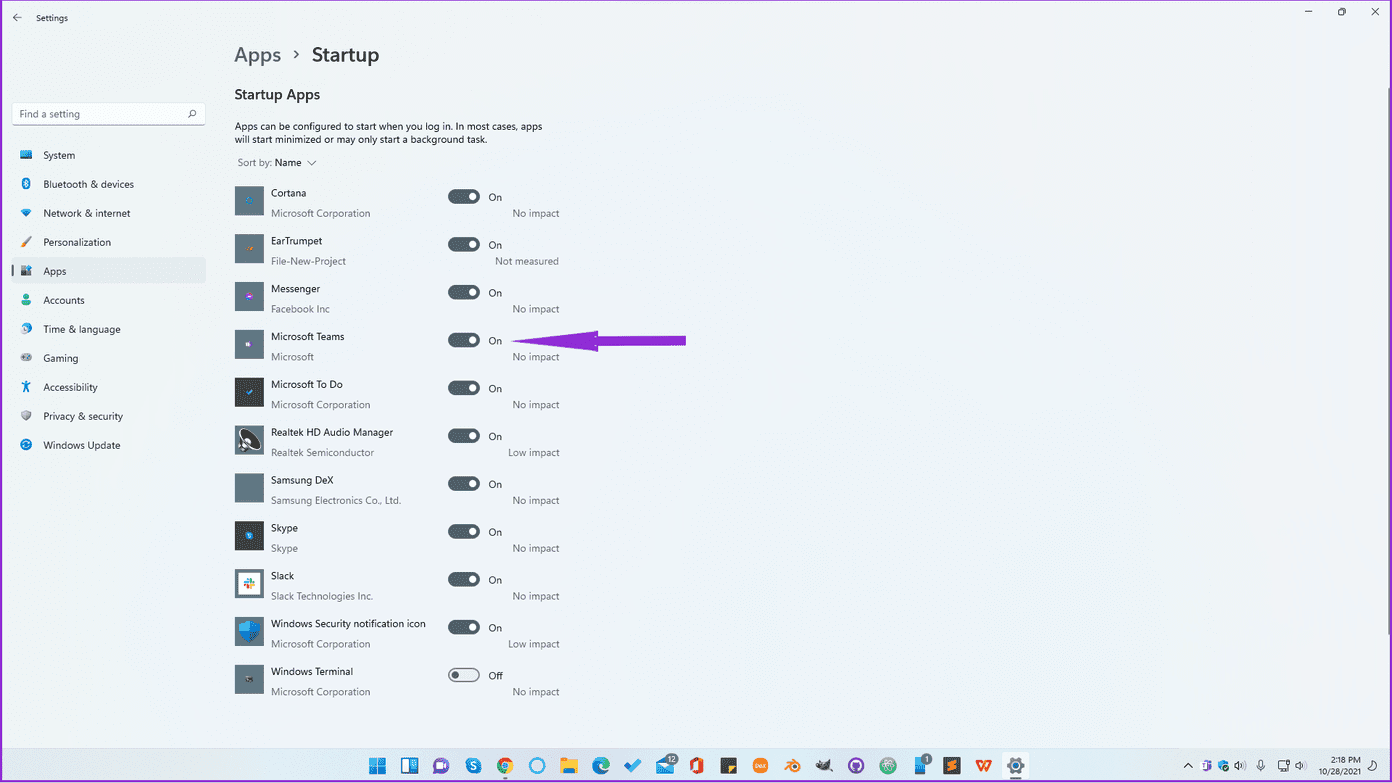Open Microsoft To Do in taskbar

click(x=633, y=766)
